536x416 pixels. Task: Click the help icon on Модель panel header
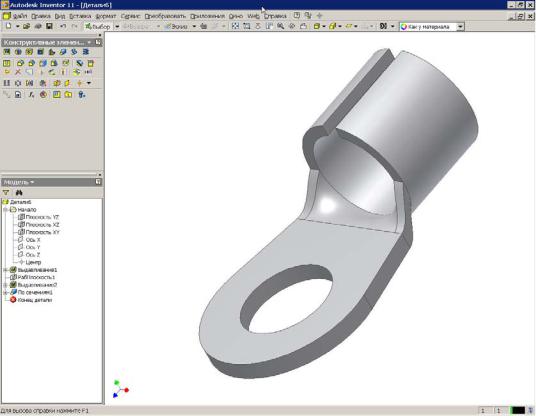tap(98, 182)
